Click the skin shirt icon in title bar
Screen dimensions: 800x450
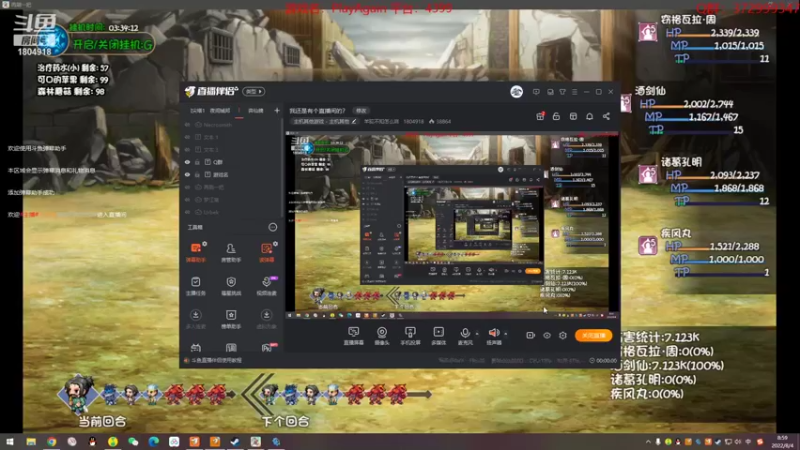(x=562, y=92)
